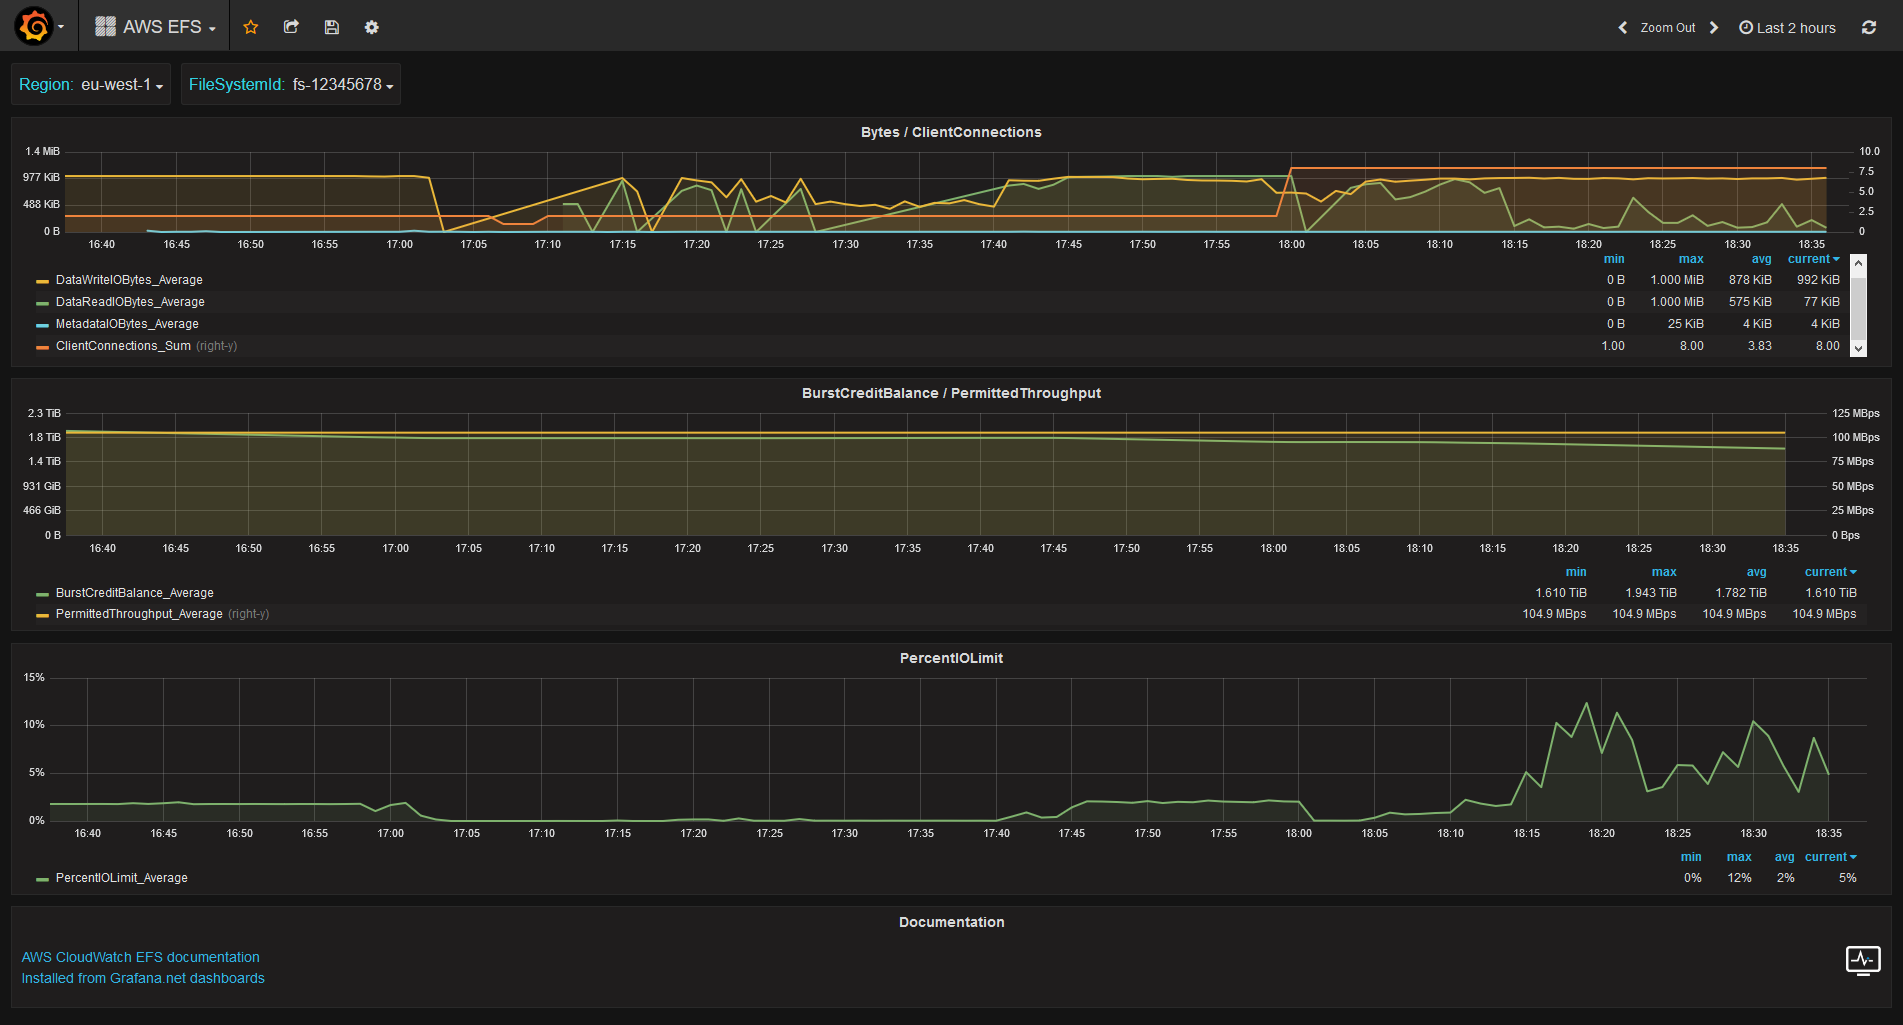Open AWS CloudWatch EFS documentation link
1903x1025 pixels.
pos(140,957)
